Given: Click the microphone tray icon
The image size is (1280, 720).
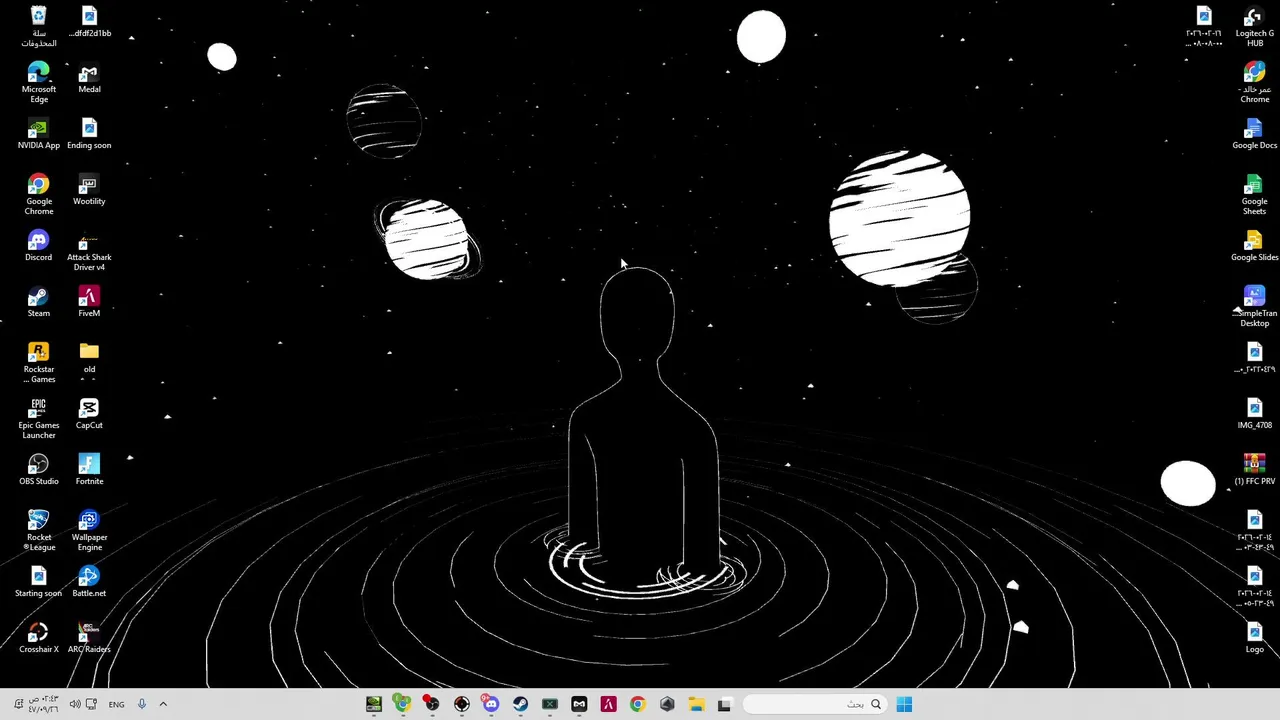Looking at the screenshot, I should click(141, 704).
